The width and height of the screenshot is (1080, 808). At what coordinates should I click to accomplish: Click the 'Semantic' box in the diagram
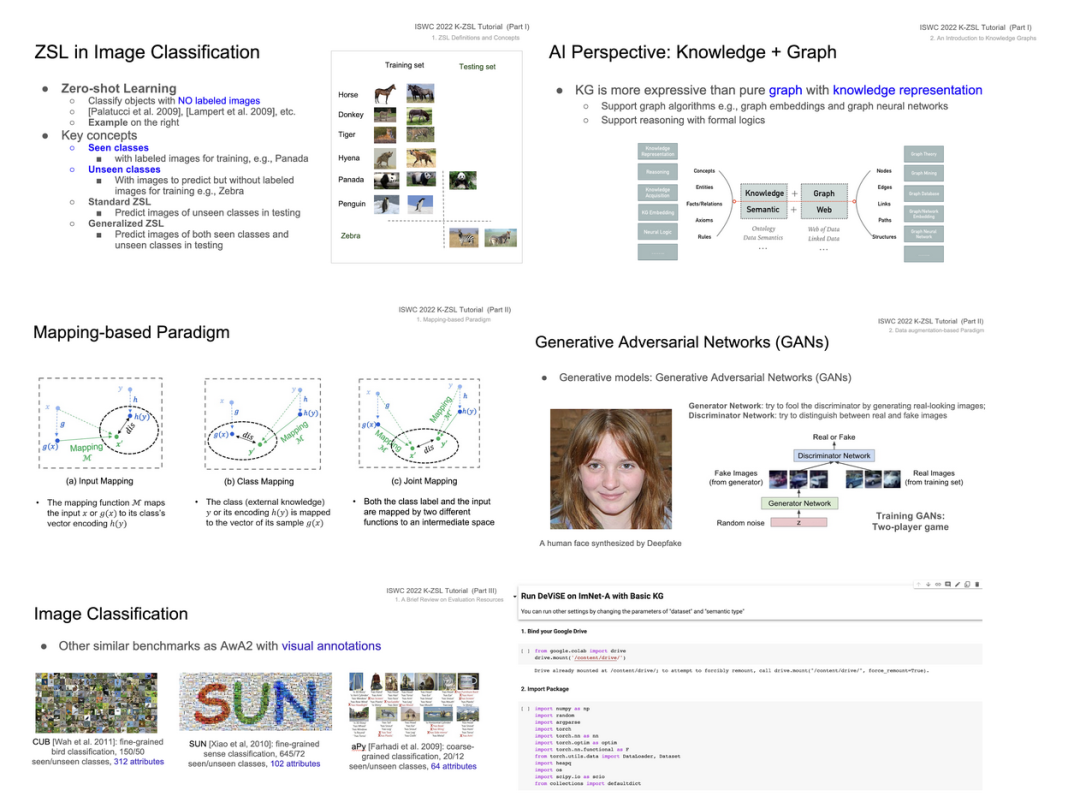click(763, 209)
